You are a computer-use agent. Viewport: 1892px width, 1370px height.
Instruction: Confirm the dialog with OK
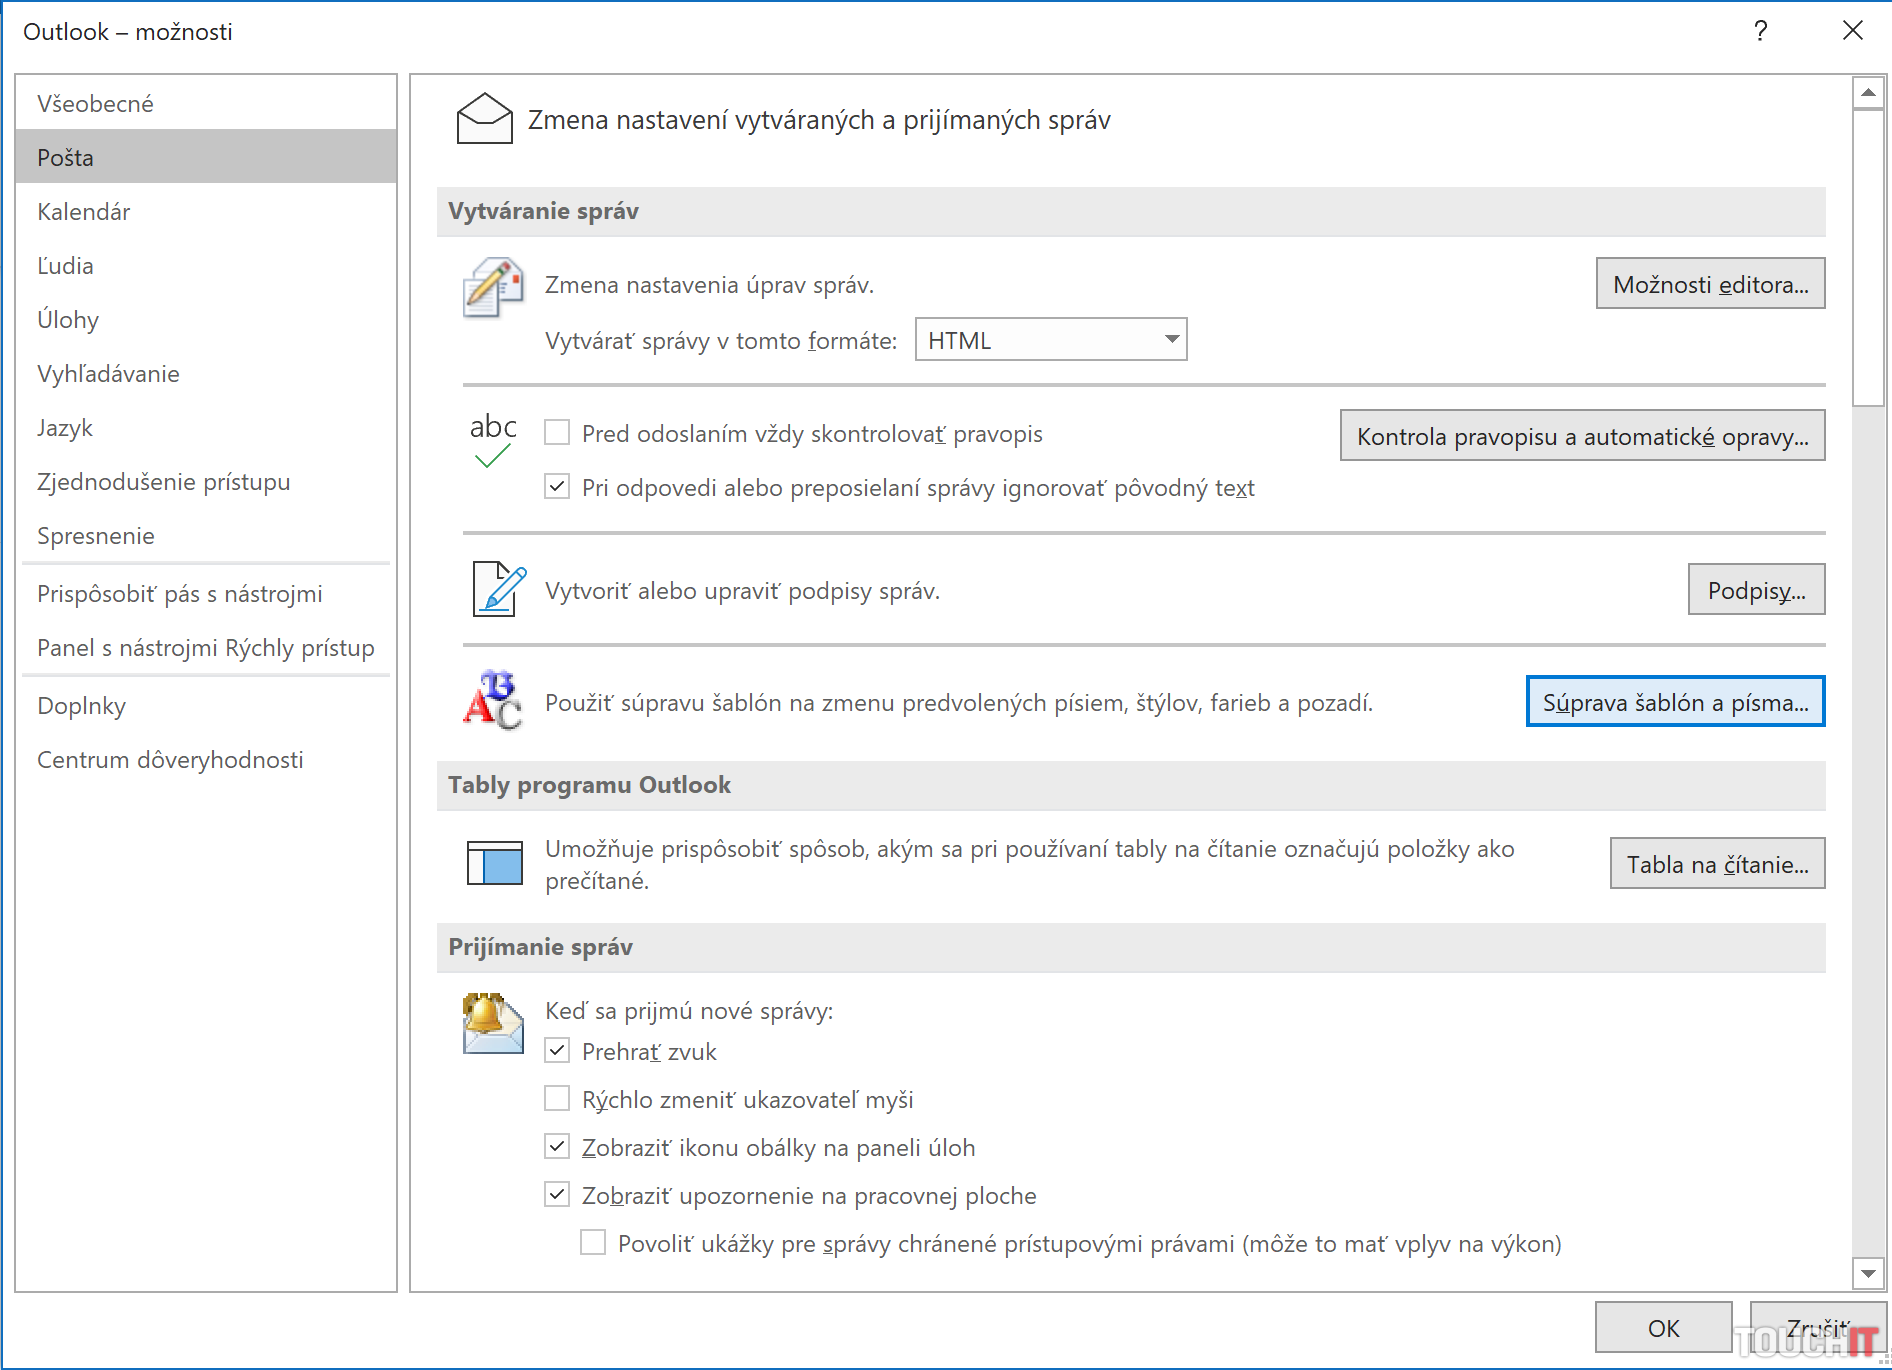pos(1662,1328)
